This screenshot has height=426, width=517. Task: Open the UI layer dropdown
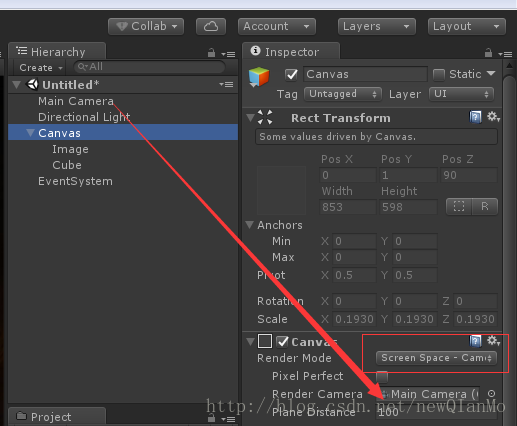click(461, 94)
